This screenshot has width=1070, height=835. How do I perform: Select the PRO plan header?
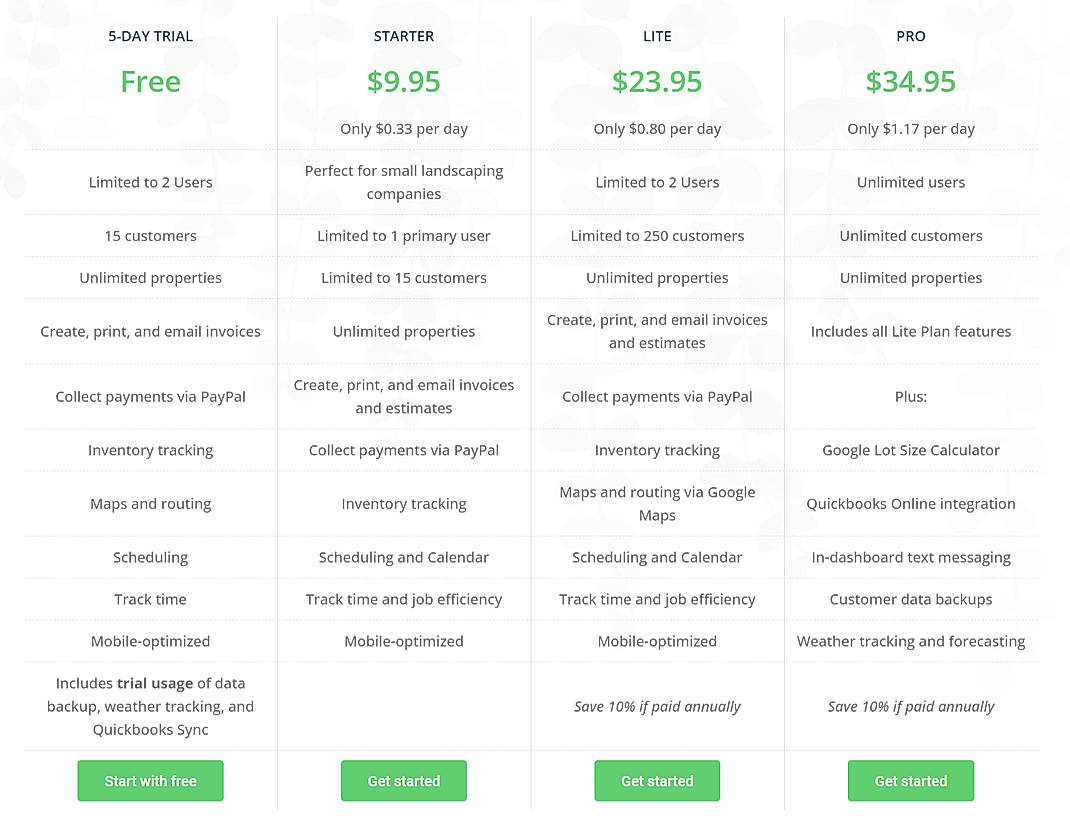[910, 36]
